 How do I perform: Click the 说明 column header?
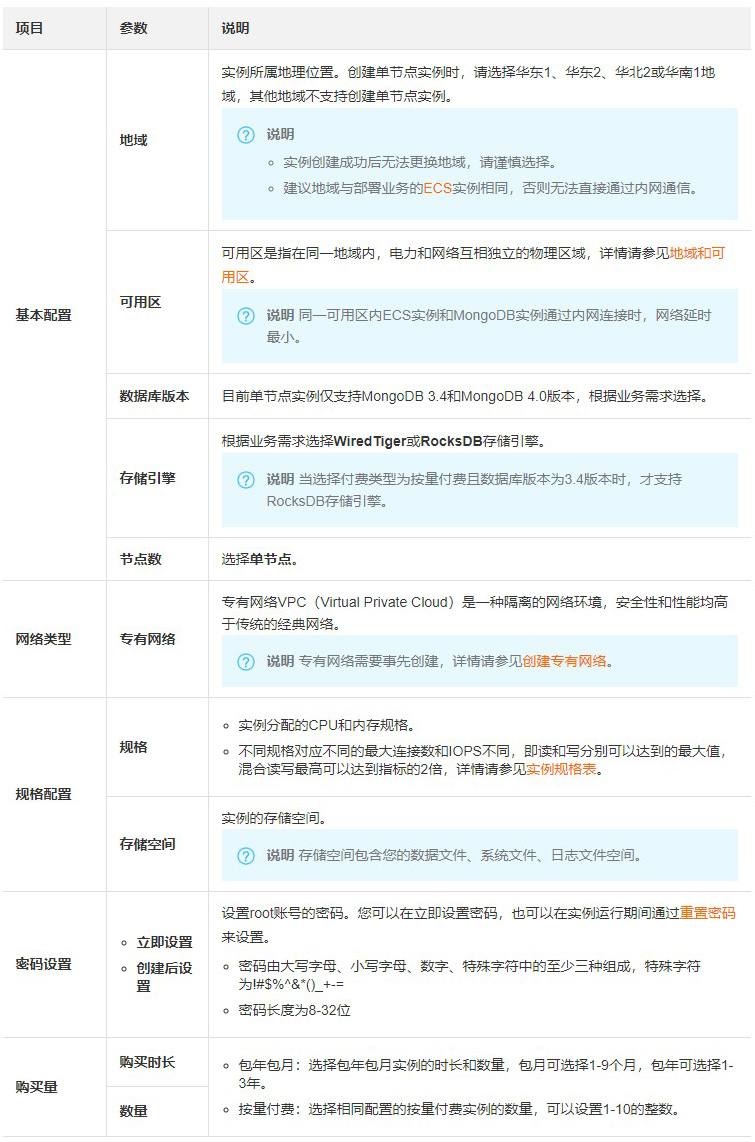coord(235,28)
